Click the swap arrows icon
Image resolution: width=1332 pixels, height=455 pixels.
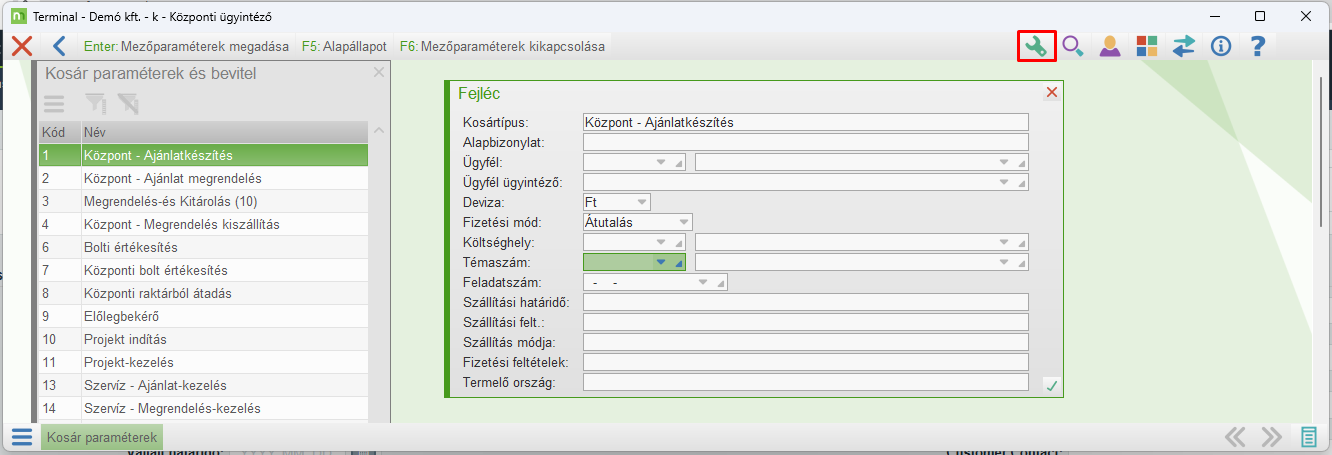click(1184, 46)
